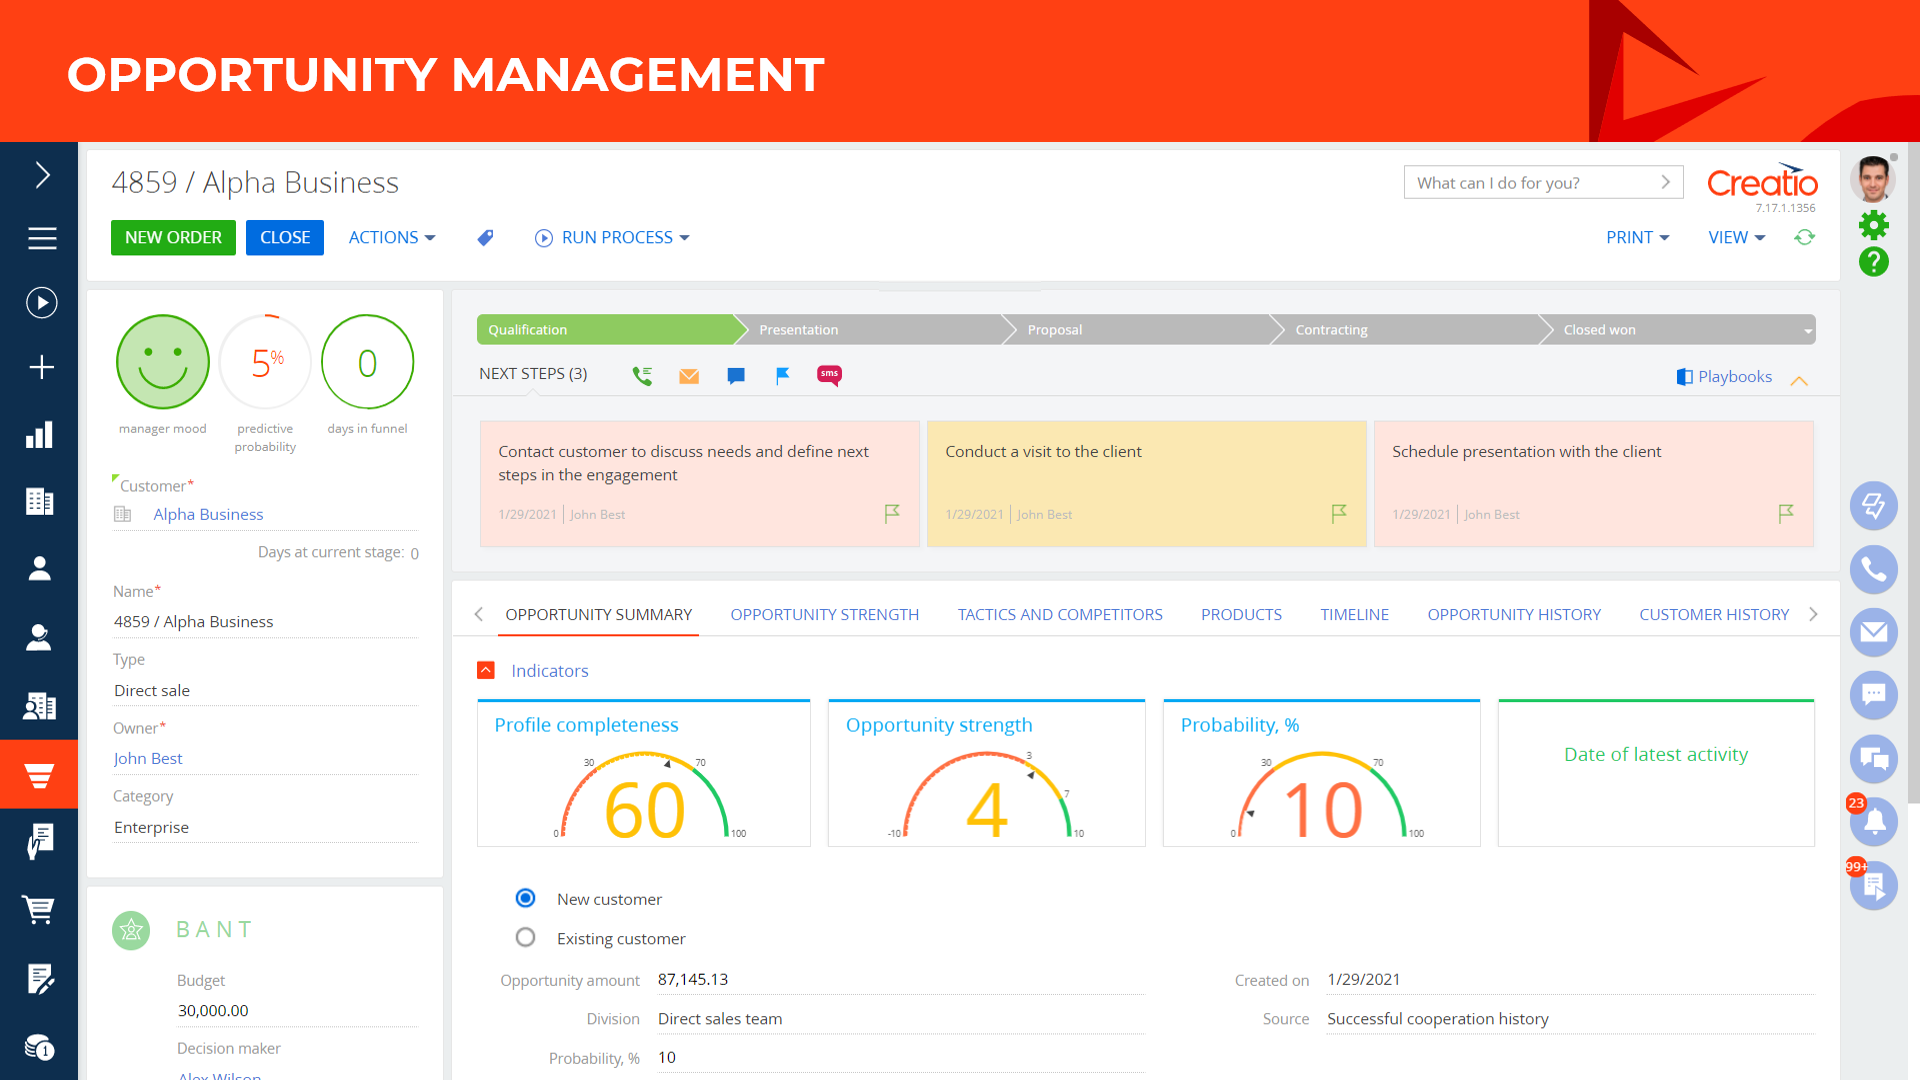Viewport: 1920px width, 1080px height.
Task: Select the New customer radio button
Action: tap(525, 898)
